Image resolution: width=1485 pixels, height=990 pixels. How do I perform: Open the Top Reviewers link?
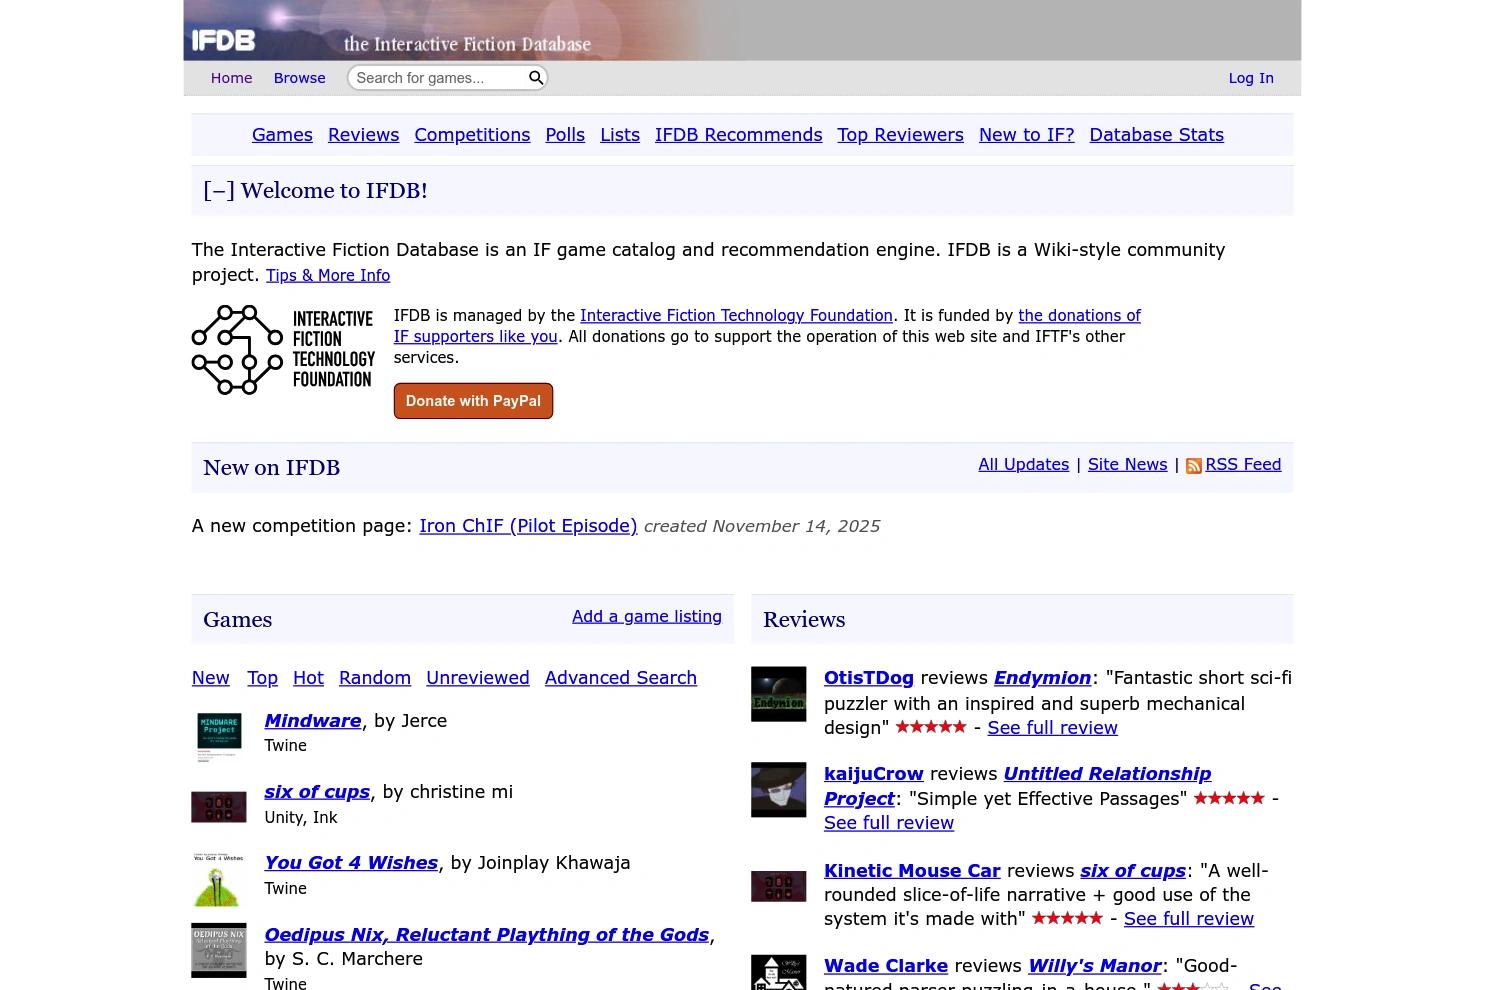(x=900, y=135)
